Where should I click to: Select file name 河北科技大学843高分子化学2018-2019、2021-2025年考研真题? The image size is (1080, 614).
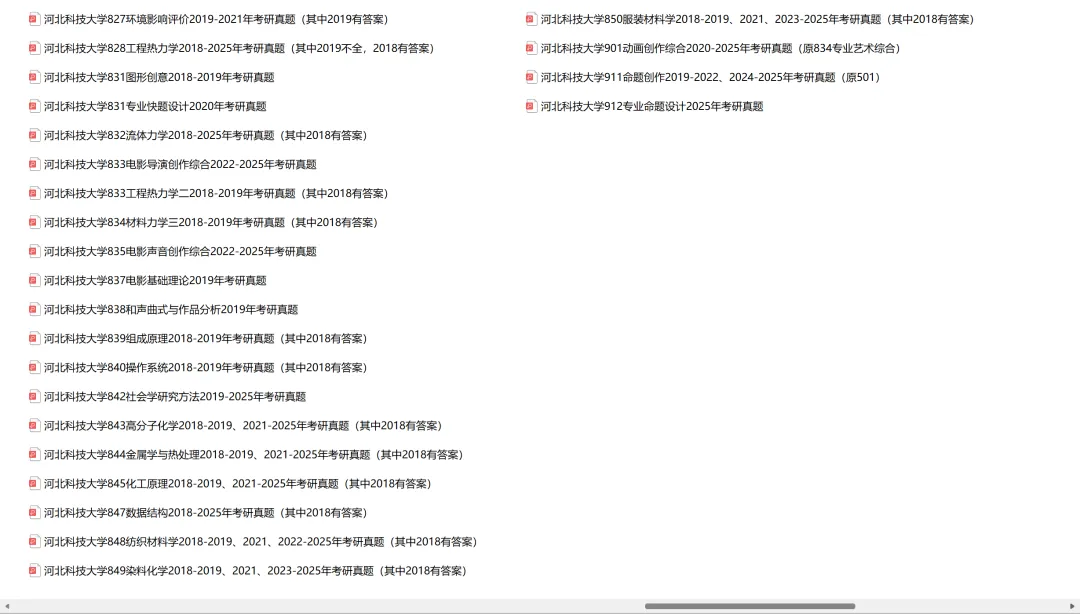pyautogui.click(x=243, y=425)
